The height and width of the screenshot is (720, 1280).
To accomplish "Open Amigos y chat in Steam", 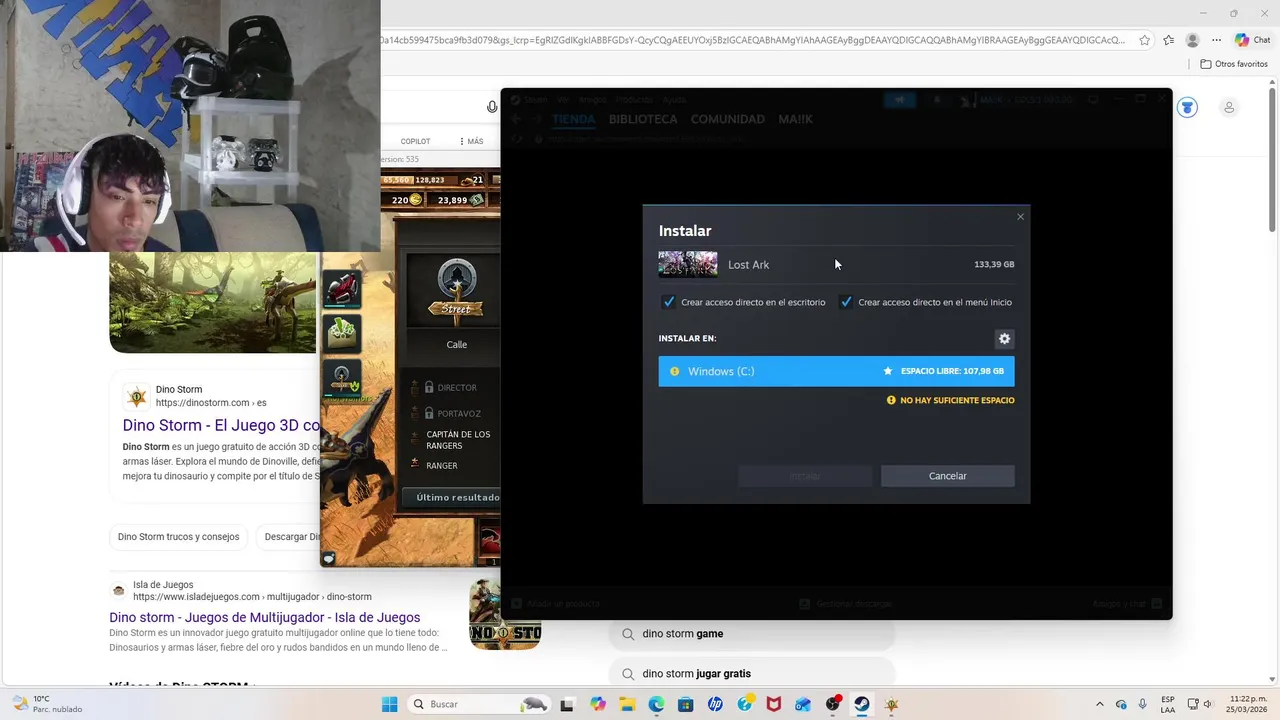I will coord(1126,604).
